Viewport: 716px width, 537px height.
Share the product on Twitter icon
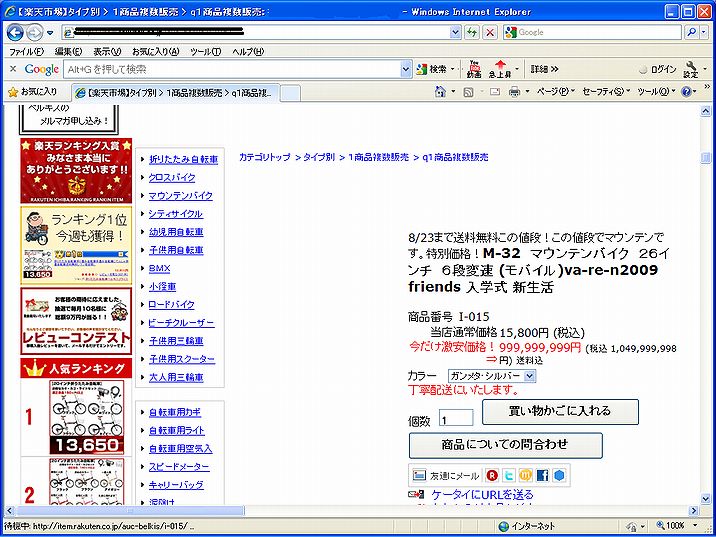(509, 475)
